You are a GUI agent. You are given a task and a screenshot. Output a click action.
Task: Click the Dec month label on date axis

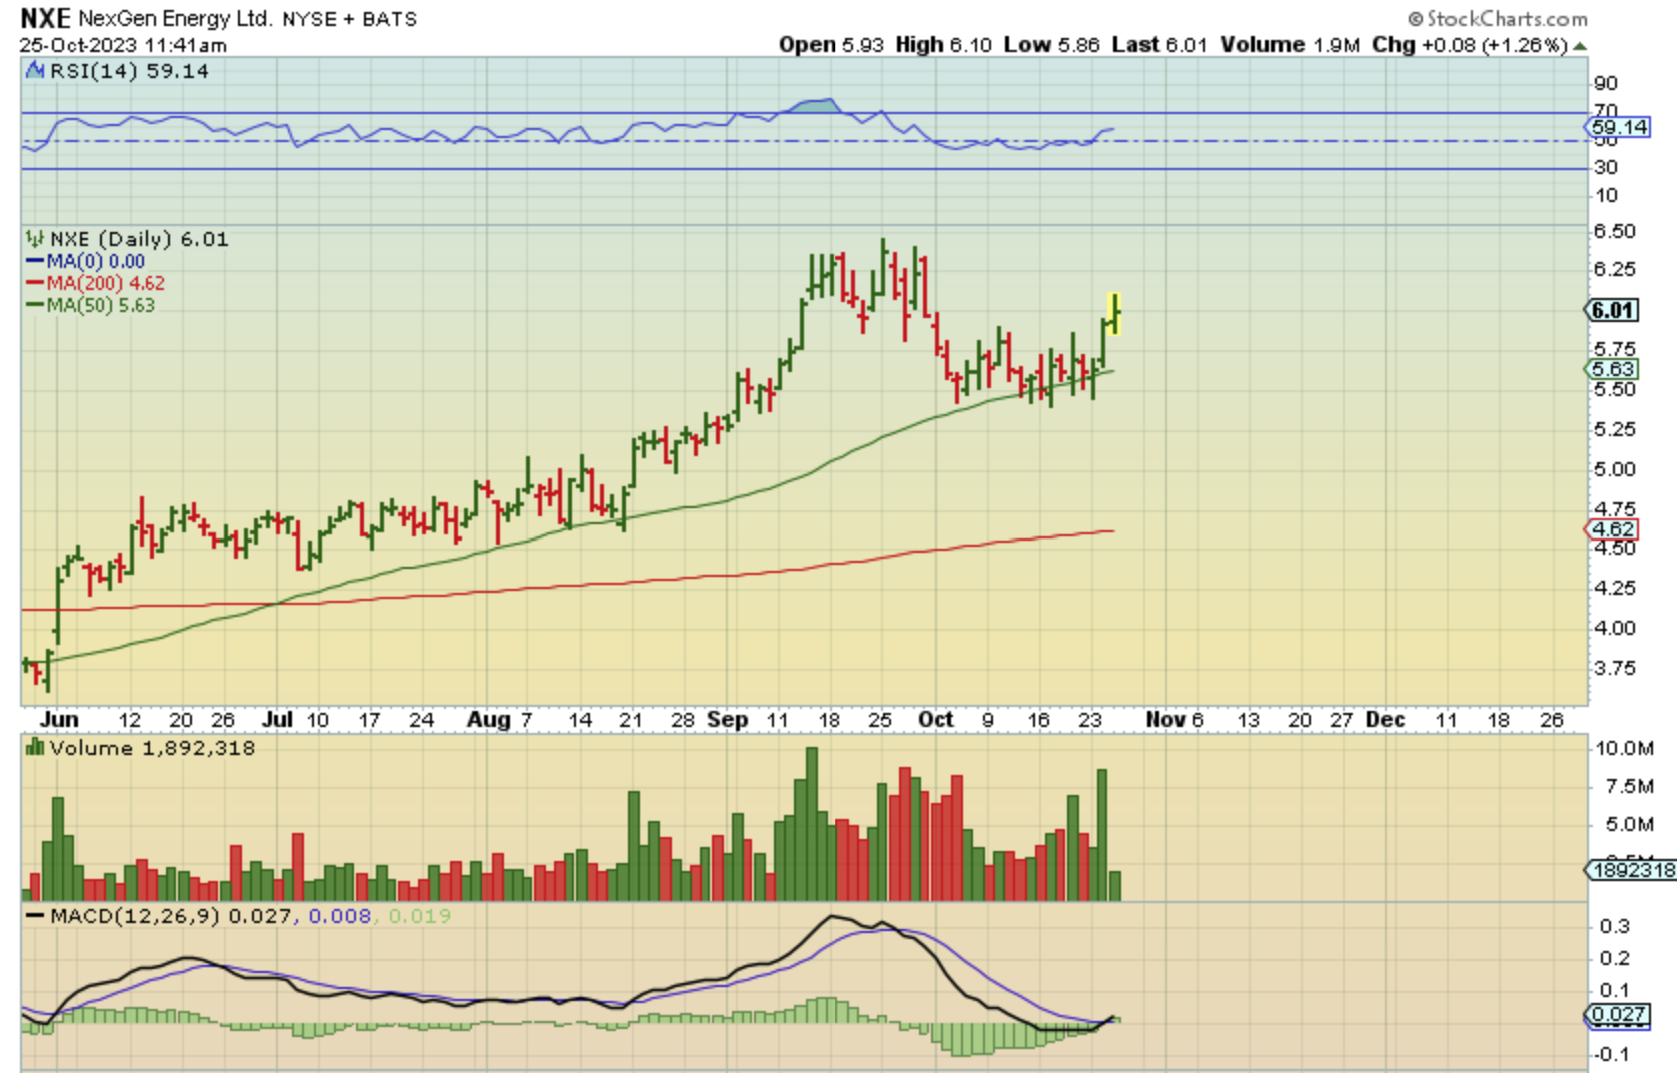click(1386, 720)
